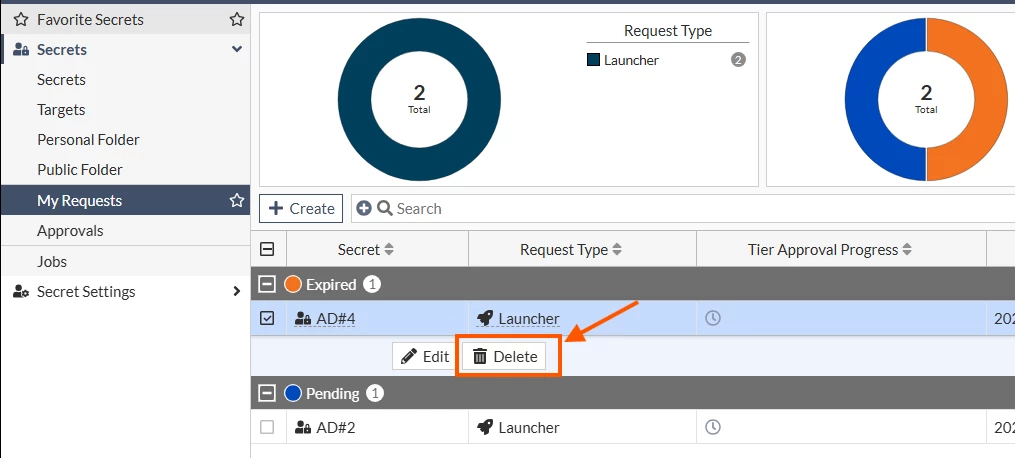Screen dimensions: 1015x458
Task: Click the Launcher link in the AD#4 row
Action: pos(529,318)
